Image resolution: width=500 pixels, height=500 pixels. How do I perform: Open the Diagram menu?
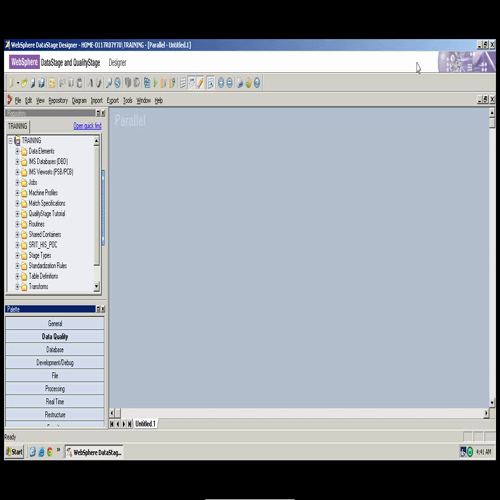pos(79,100)
